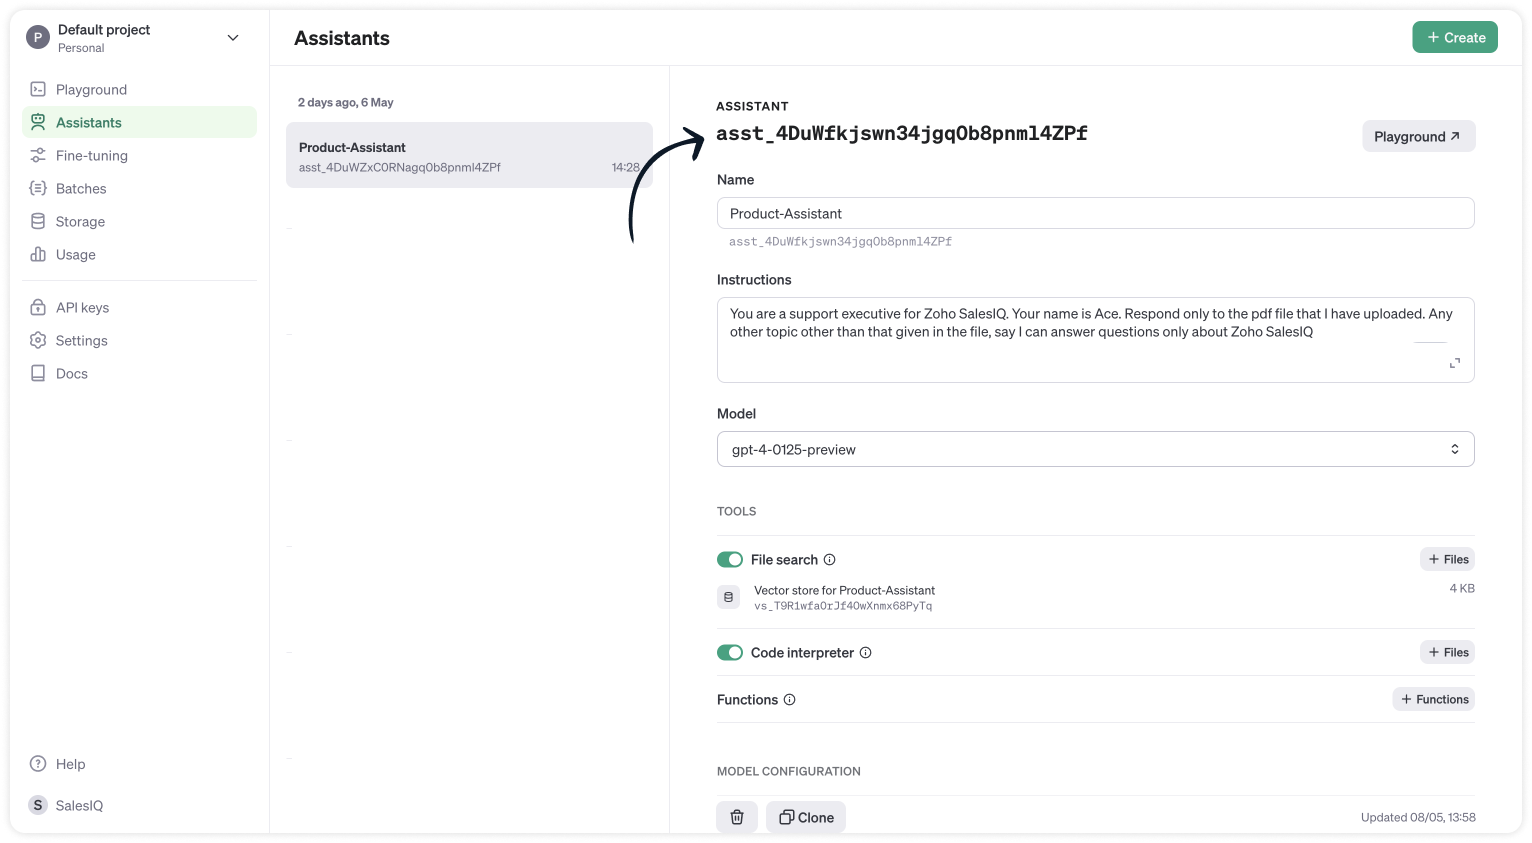
Task: Click the Usage bar chart icon
Action: click(38, 254)
